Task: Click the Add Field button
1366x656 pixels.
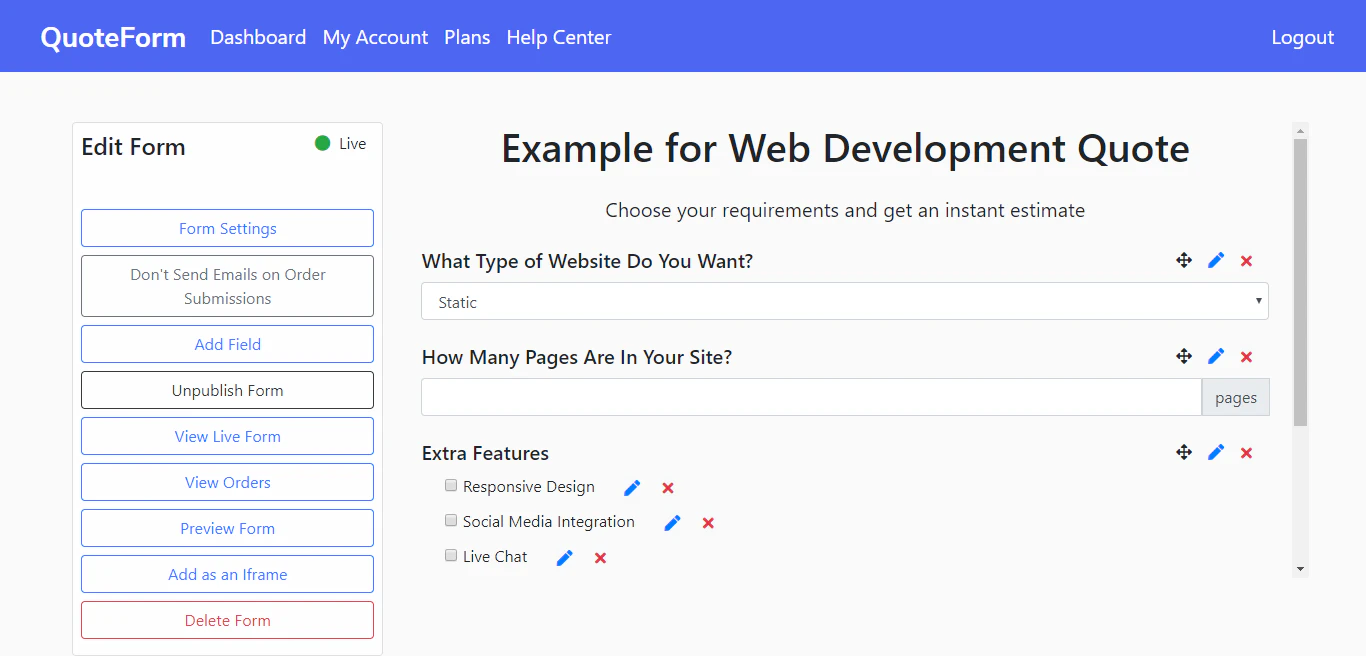Action: point(227,344)
